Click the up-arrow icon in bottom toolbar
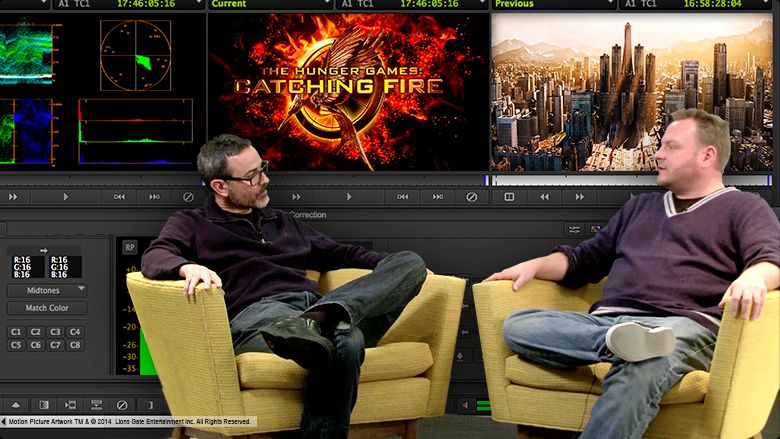This screenshot has height=439, width=780. tap(15, 405)
